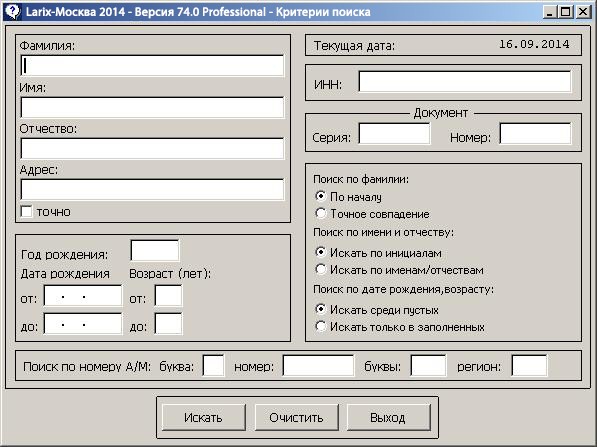
Task: Click the vehicle plate буквы field
Action: click(428, 366)
